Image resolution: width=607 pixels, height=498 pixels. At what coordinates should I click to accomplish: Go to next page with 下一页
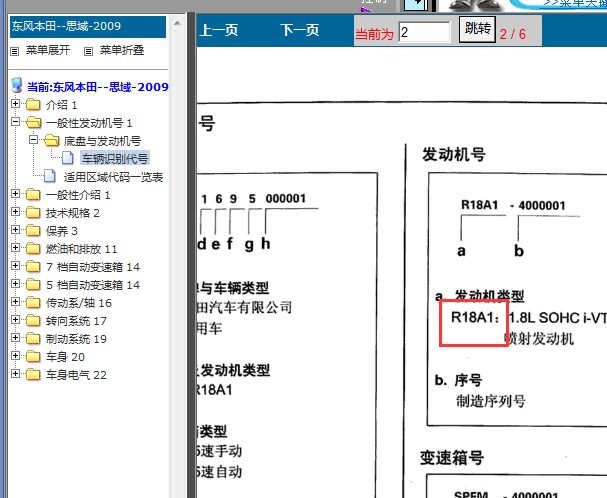pos(300,30)
